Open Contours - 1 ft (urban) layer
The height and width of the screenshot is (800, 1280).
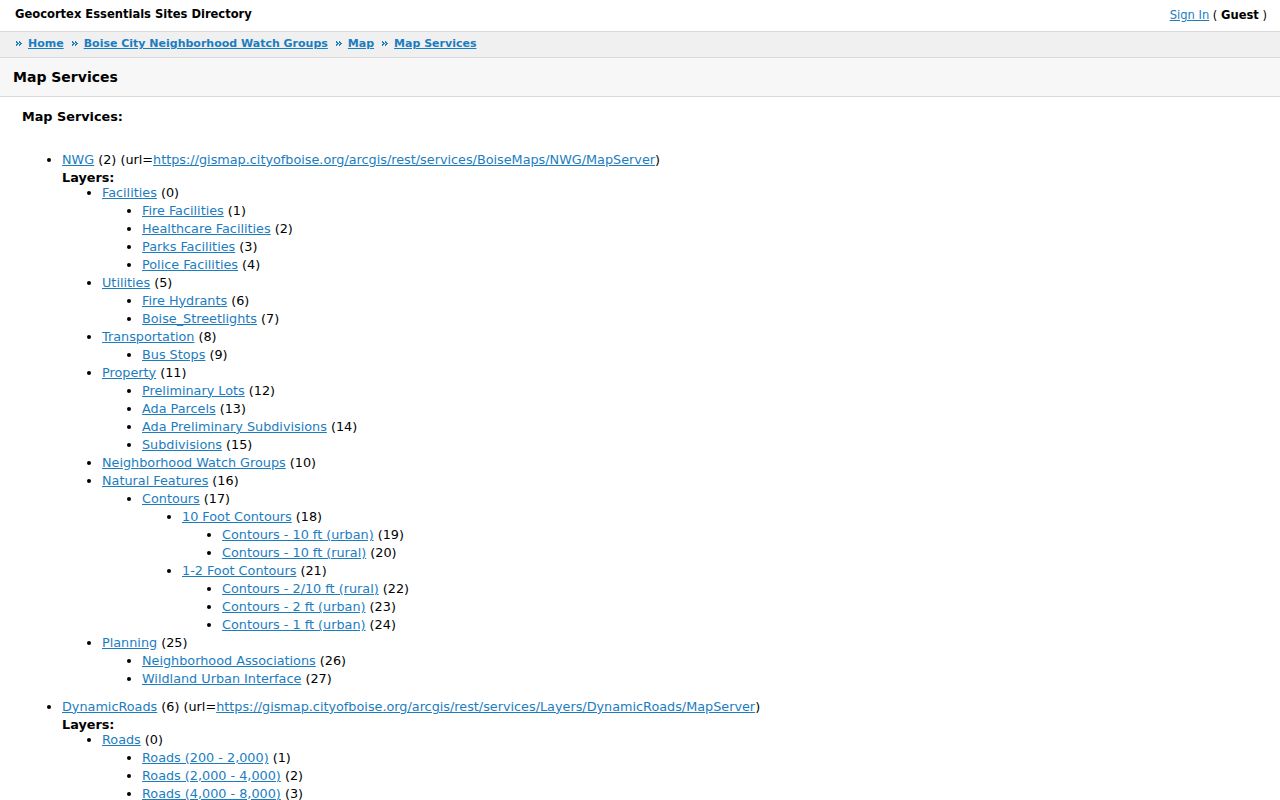[294, 625]
